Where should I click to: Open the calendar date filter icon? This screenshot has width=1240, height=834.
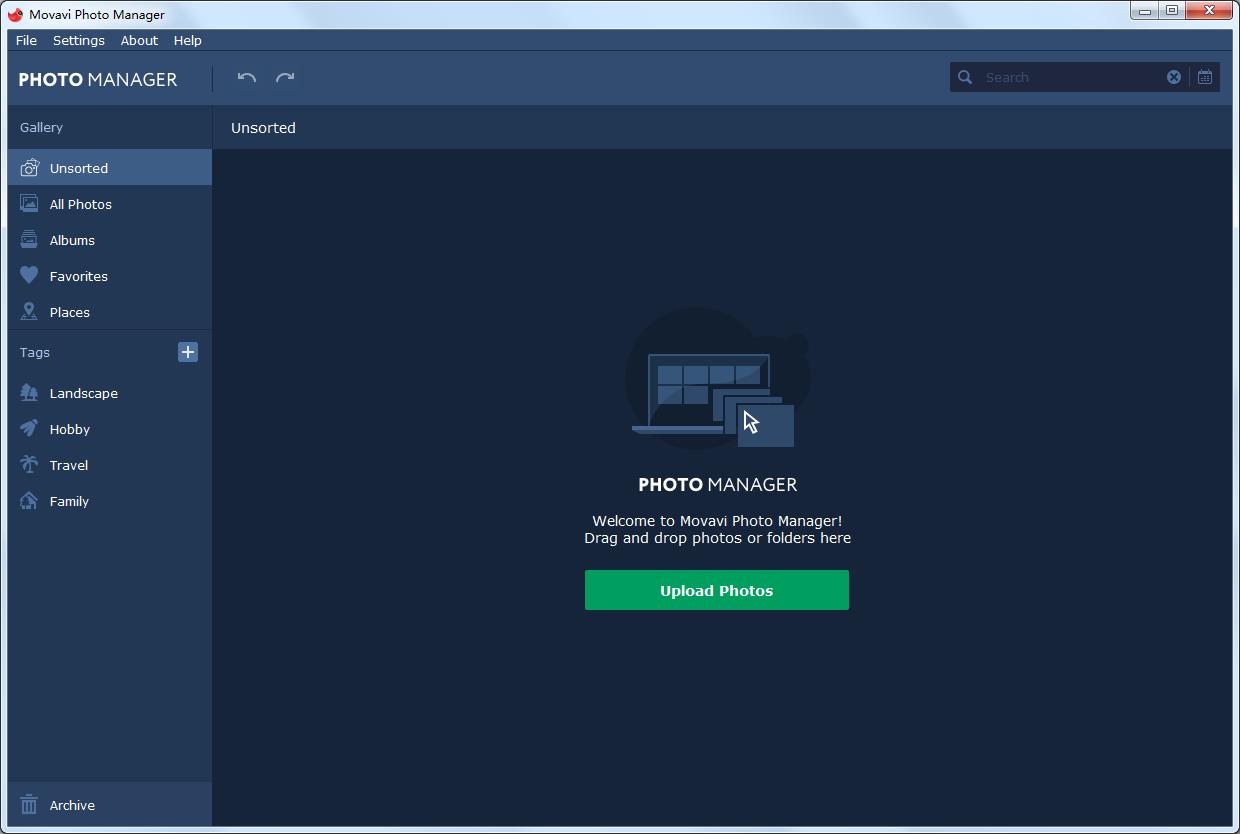(x=1205, y=77)
